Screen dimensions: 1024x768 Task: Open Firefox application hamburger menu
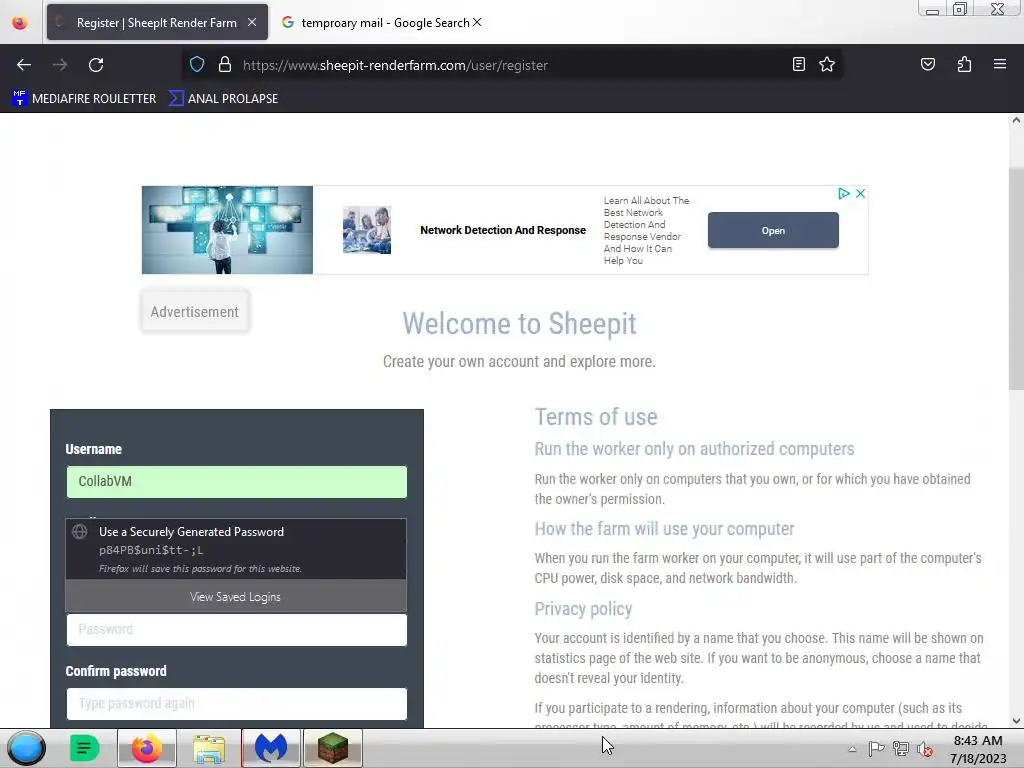point(1000,64)
